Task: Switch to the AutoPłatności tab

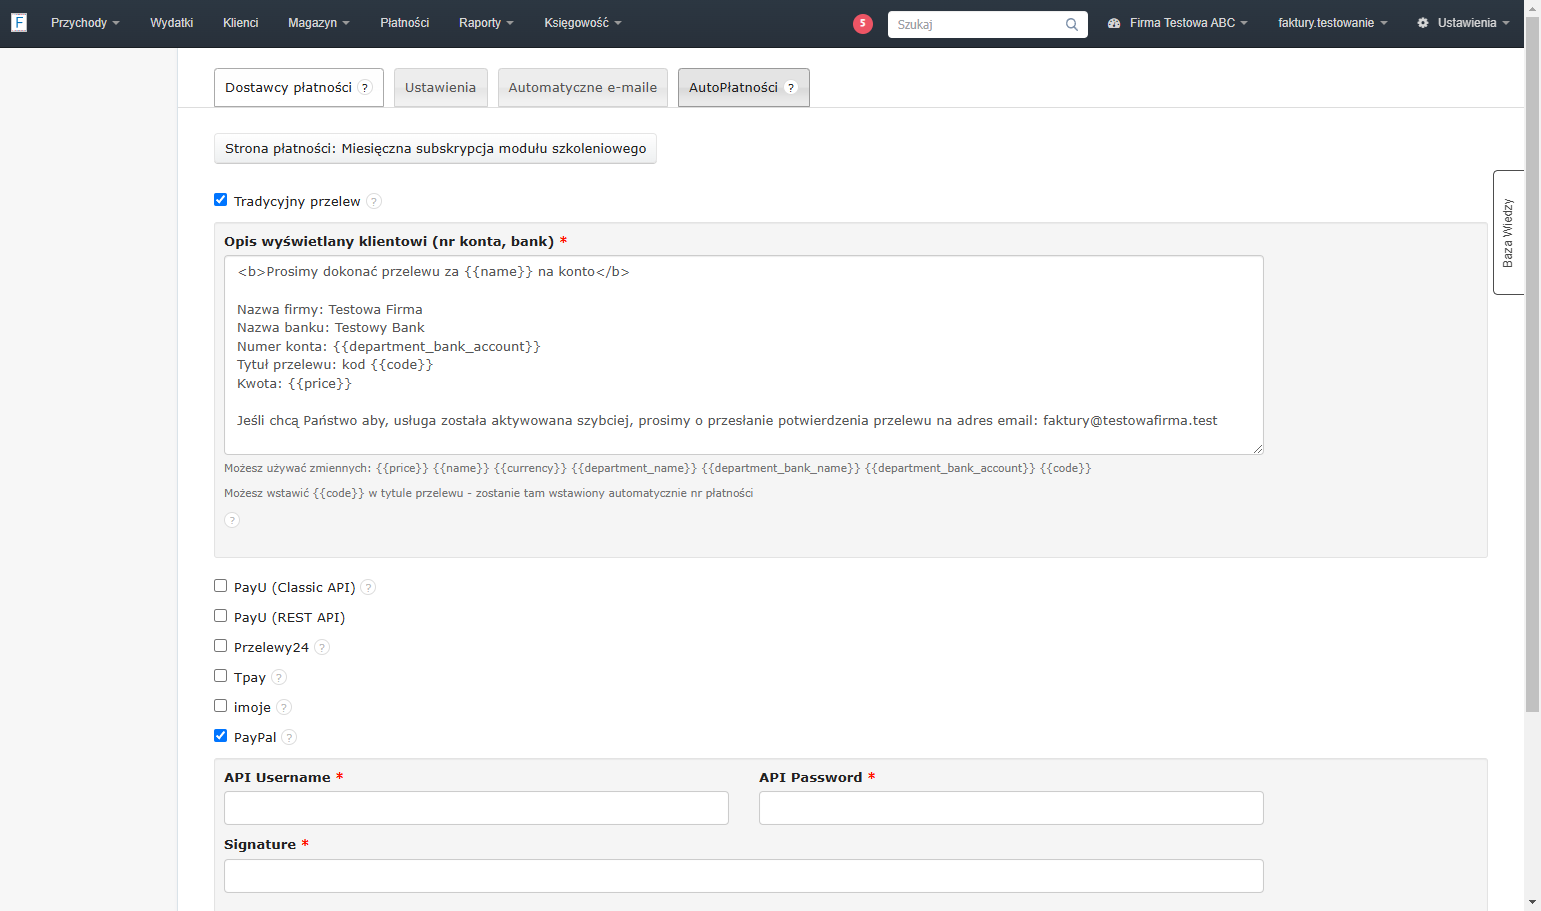Action: [744, 88]
